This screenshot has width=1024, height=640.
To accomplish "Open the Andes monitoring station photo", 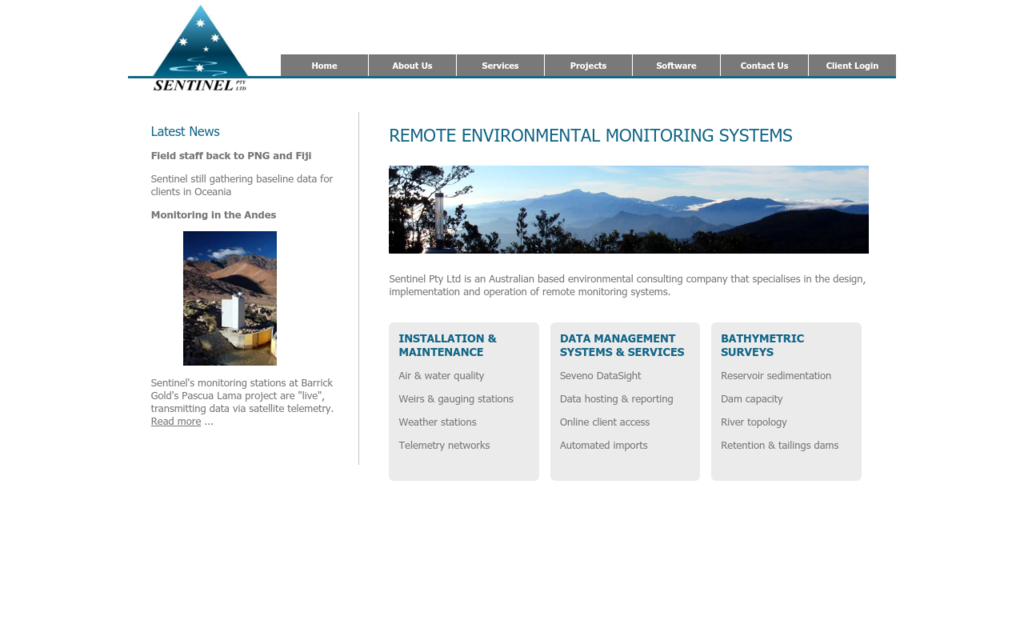I will [x=230, y=298].
